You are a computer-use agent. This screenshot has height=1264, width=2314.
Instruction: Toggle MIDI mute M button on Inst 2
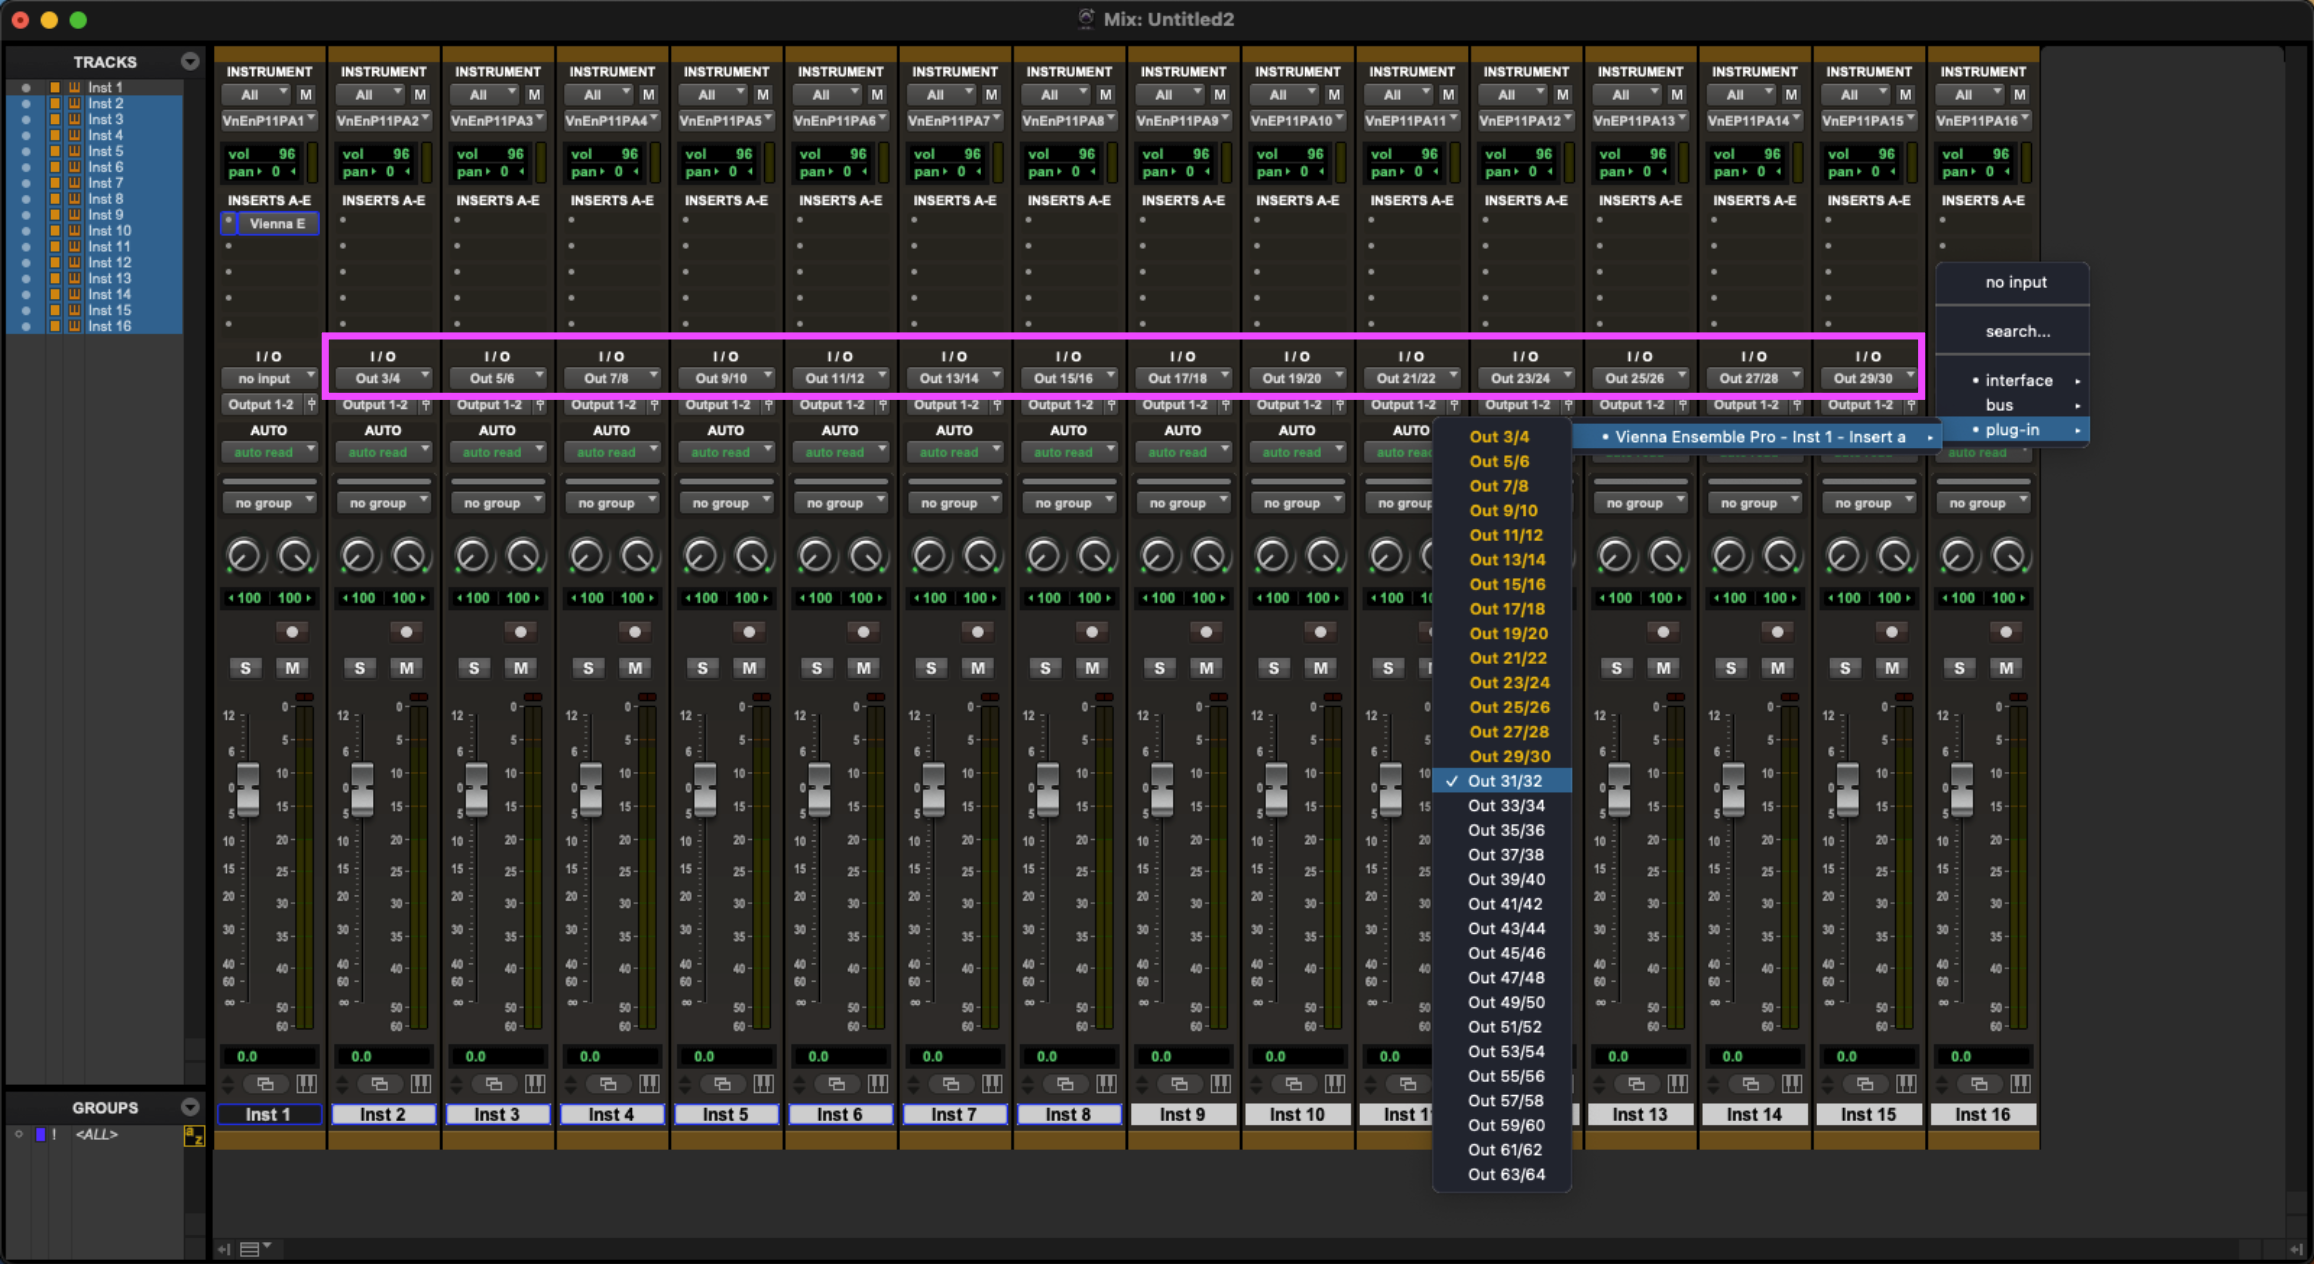(x=420, y=94)
